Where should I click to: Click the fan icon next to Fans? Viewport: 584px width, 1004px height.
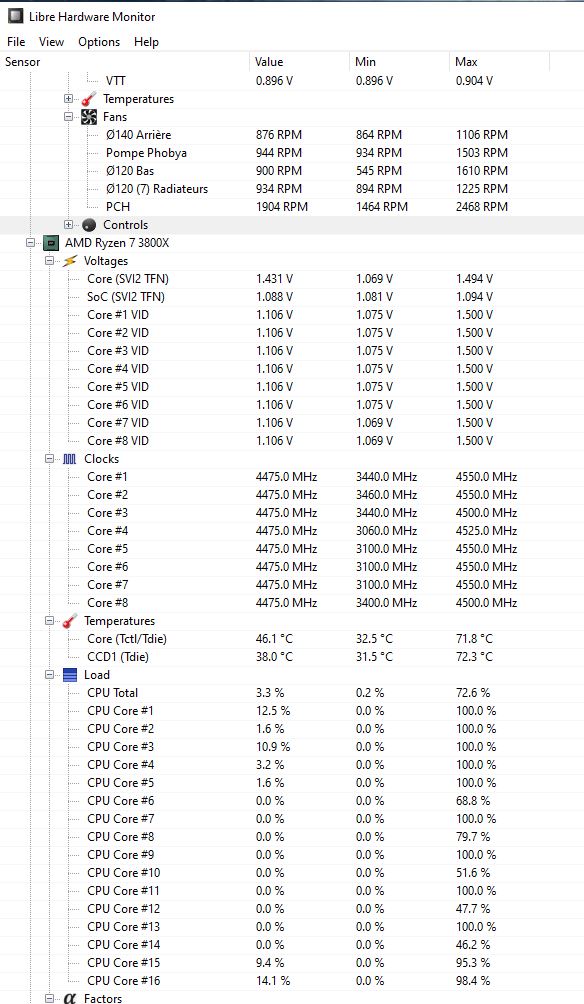[x=89, y=117]
